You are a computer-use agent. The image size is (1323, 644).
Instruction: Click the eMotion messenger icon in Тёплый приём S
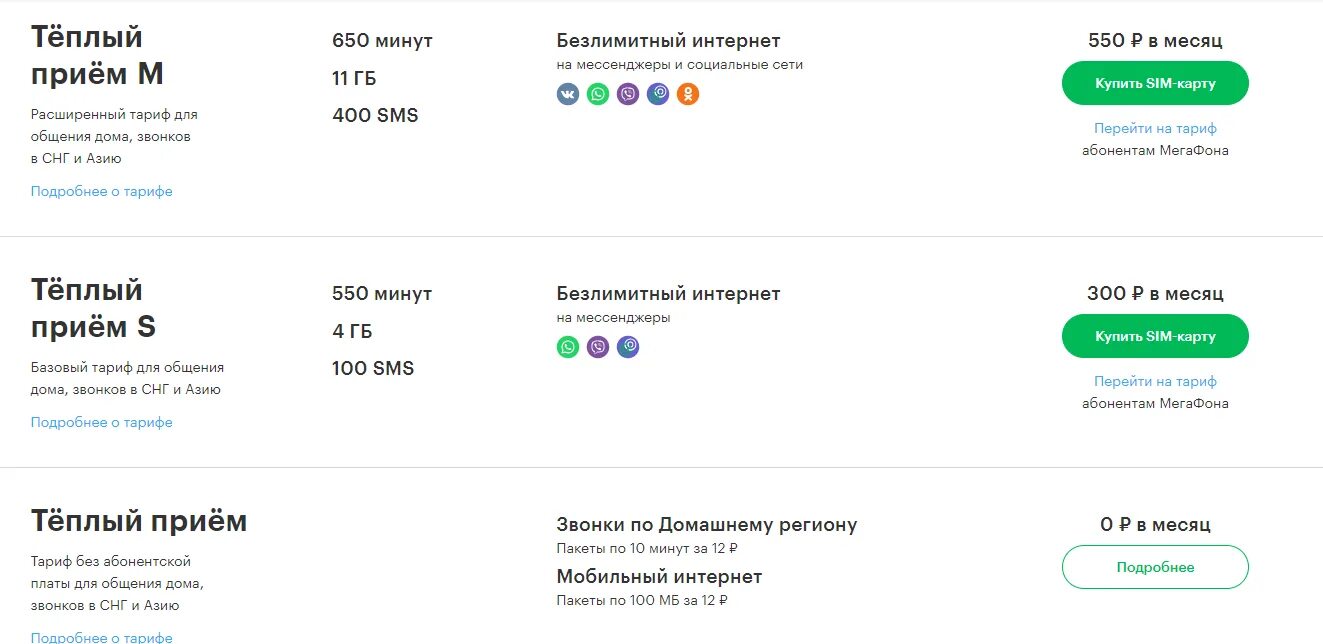click(x=628, y=347)
